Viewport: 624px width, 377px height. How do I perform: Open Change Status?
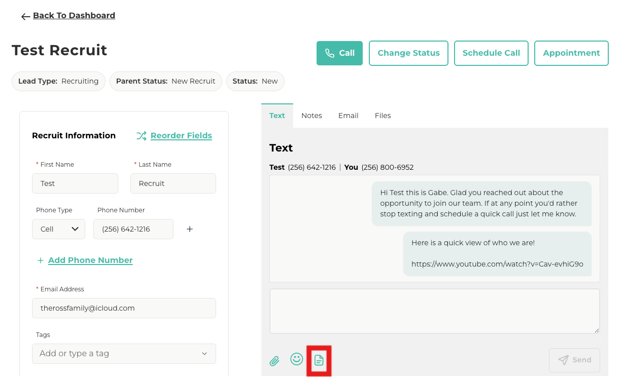(x=408, y=53)
